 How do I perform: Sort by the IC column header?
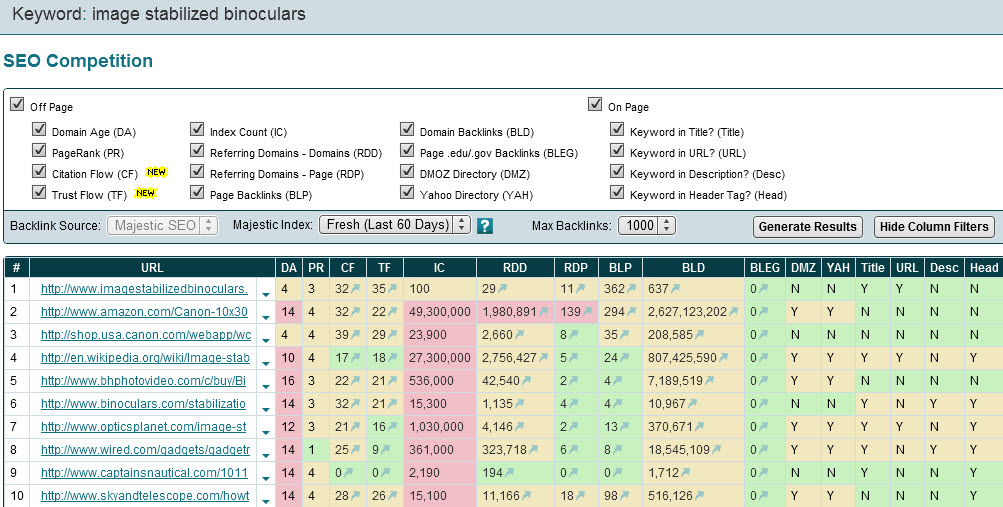pos(439,268)
